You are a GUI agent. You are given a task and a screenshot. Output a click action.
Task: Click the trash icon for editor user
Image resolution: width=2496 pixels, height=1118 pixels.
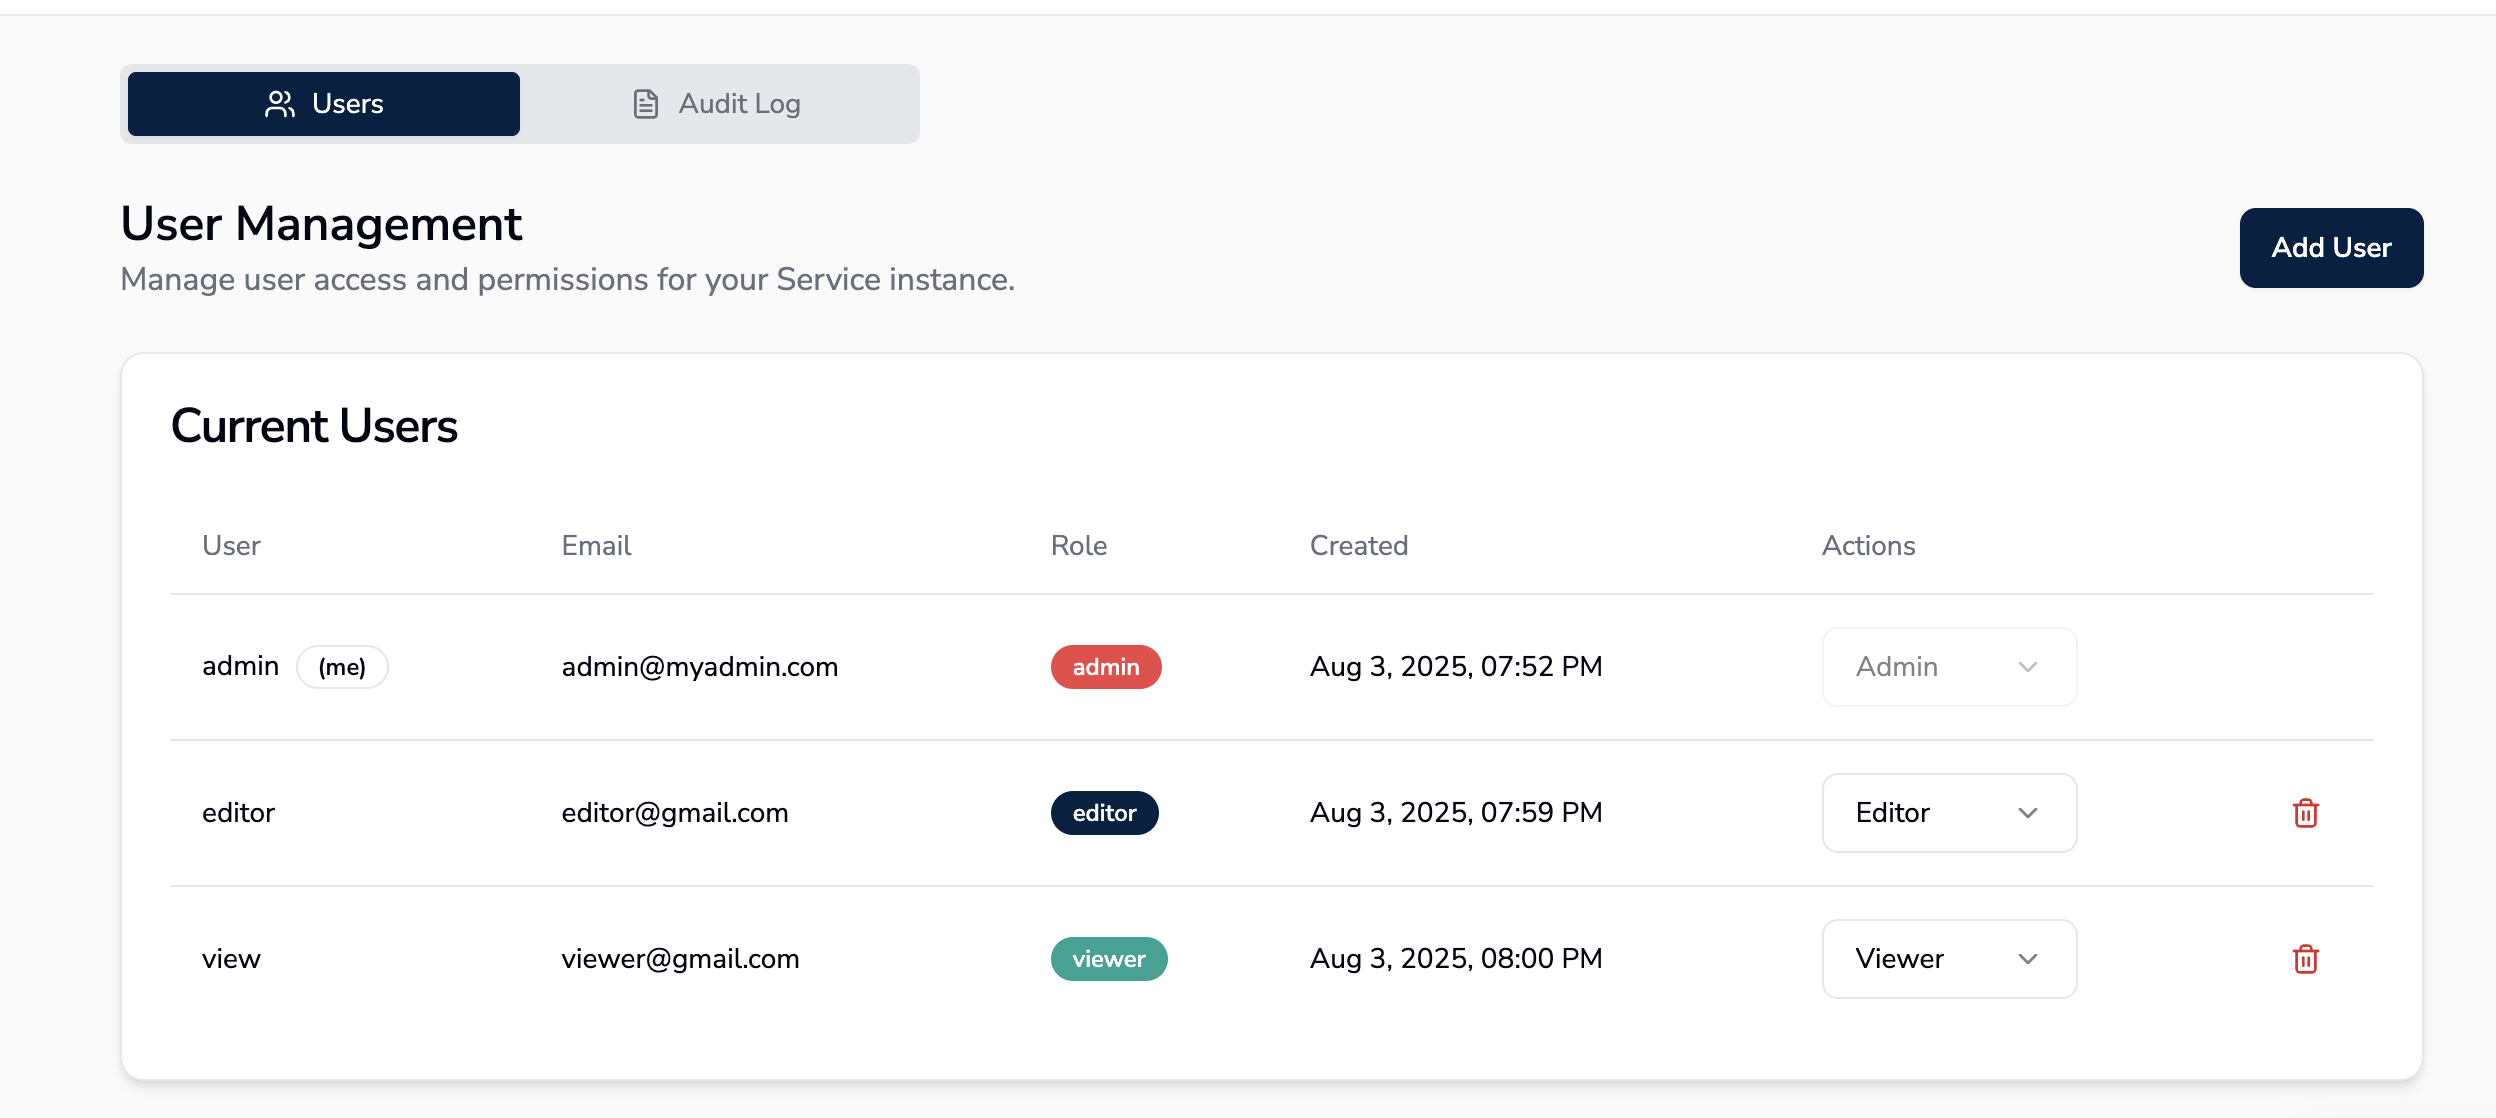(x=2305, y=813)
